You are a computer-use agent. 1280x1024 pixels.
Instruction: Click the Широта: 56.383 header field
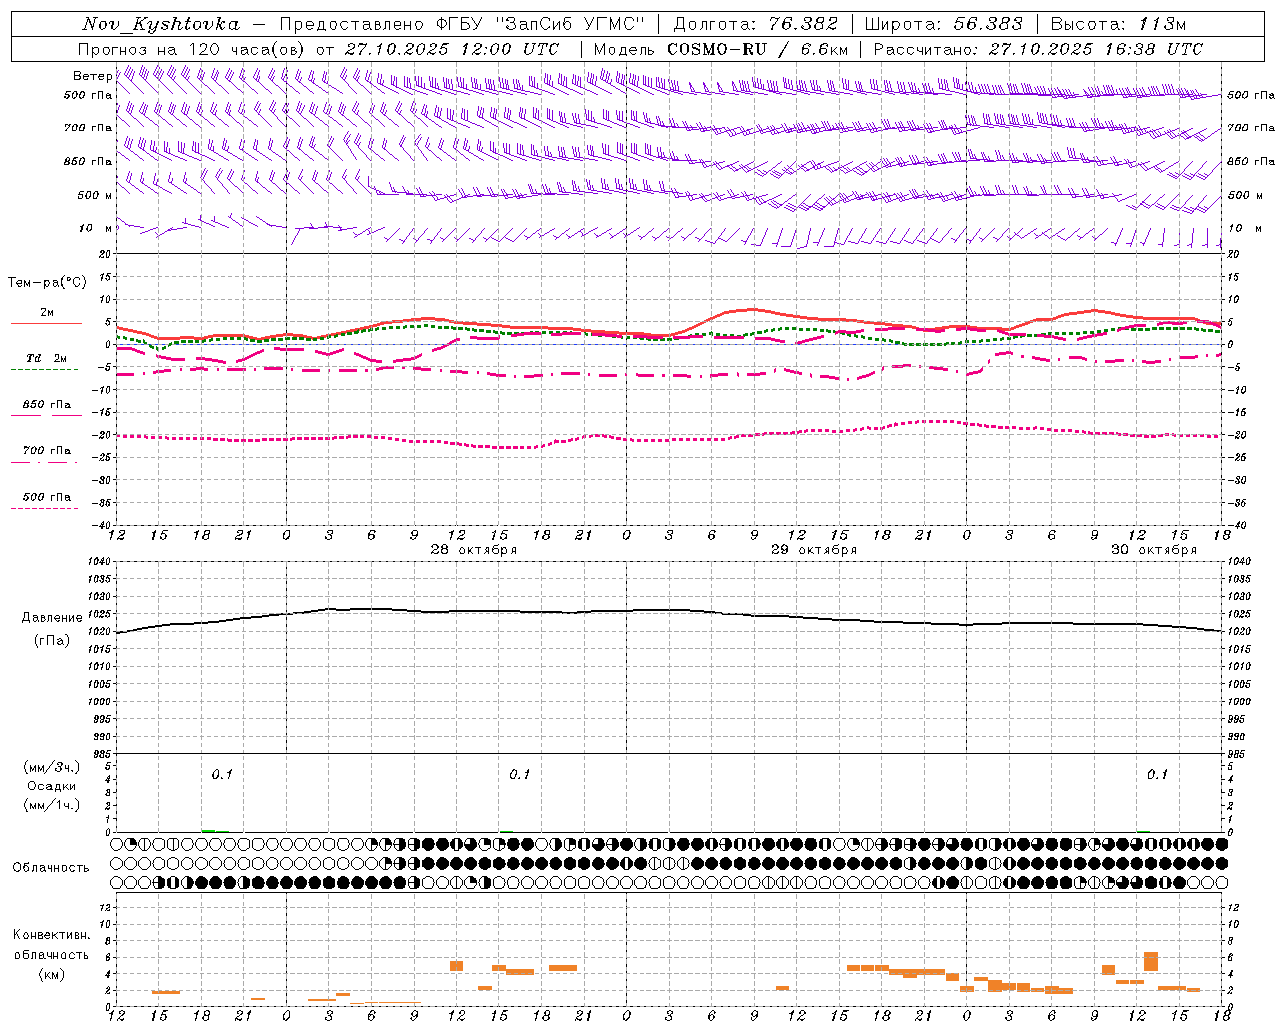(x=944, y=24)
